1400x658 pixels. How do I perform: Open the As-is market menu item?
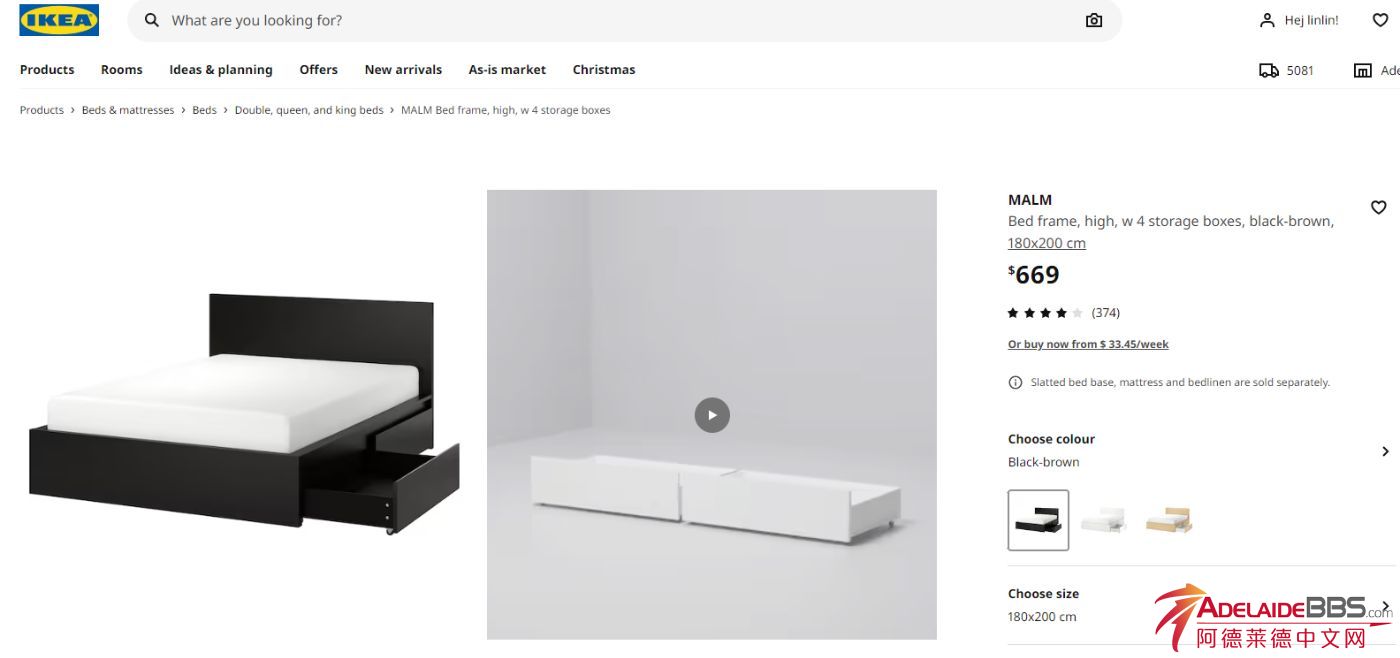(x=507, y=70)
